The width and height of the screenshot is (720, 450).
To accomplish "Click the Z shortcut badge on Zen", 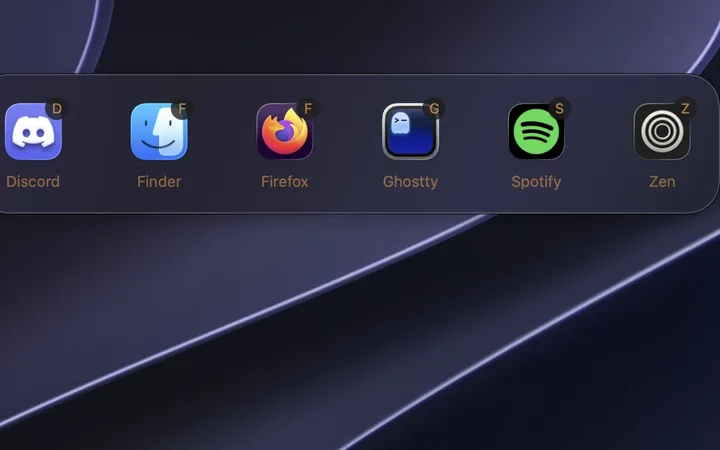I will click(x=685, y=108).
